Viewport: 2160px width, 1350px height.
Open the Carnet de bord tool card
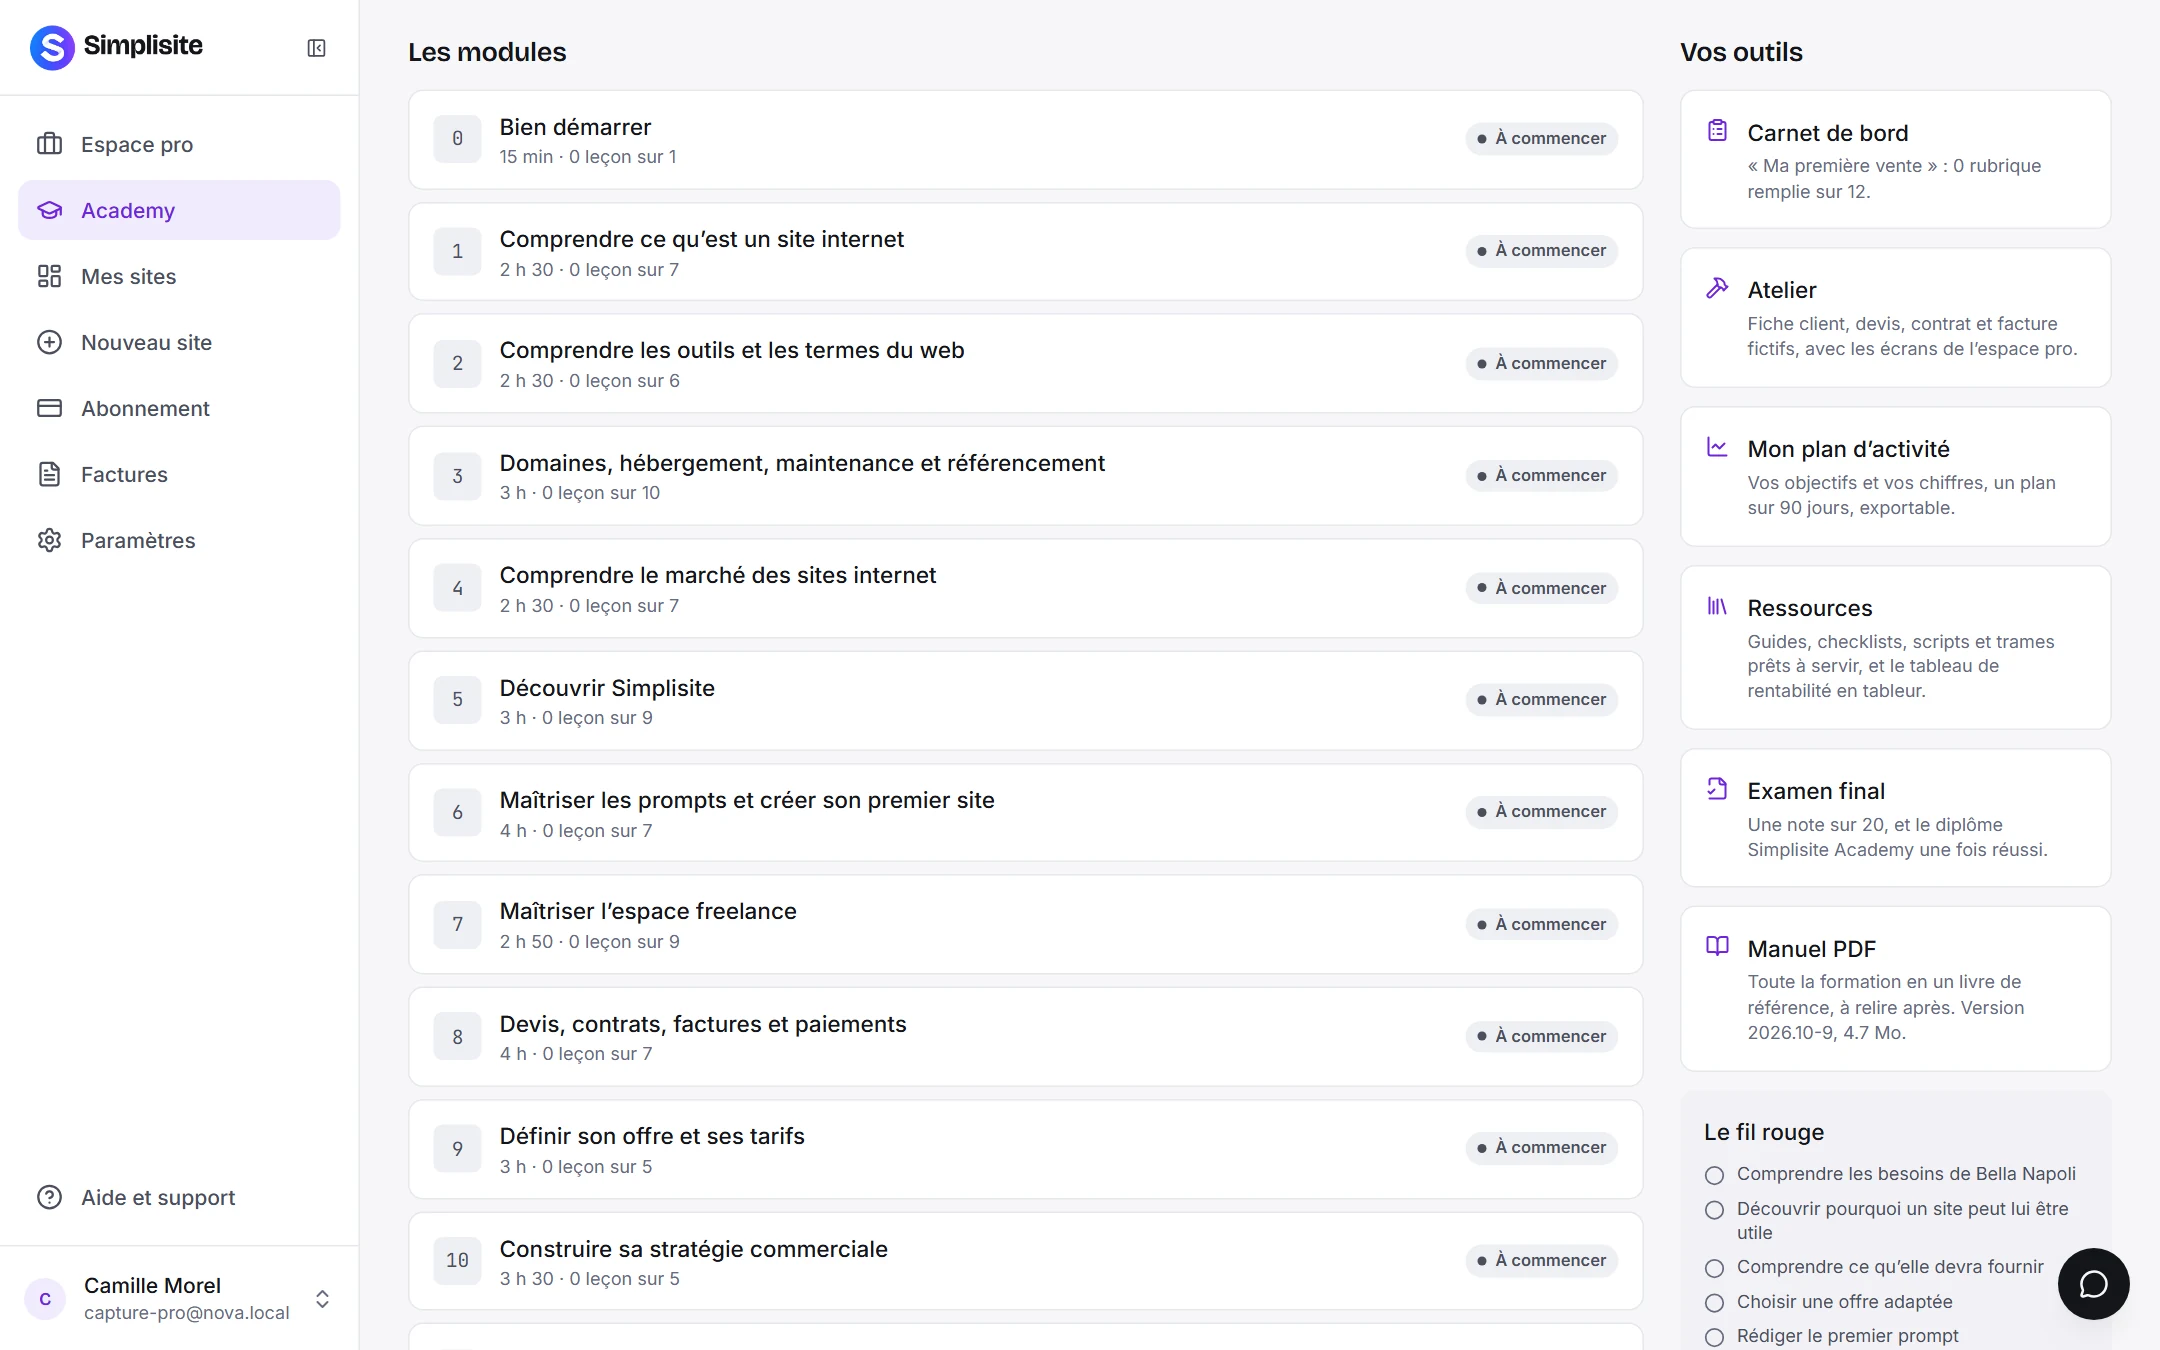(1895, 160)
